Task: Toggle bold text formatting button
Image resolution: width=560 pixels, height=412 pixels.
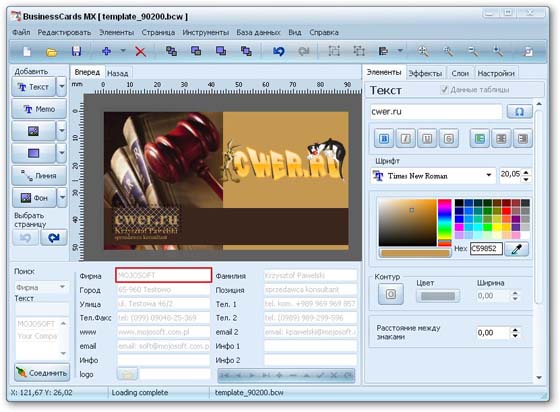Action: [x=384, y=139]
